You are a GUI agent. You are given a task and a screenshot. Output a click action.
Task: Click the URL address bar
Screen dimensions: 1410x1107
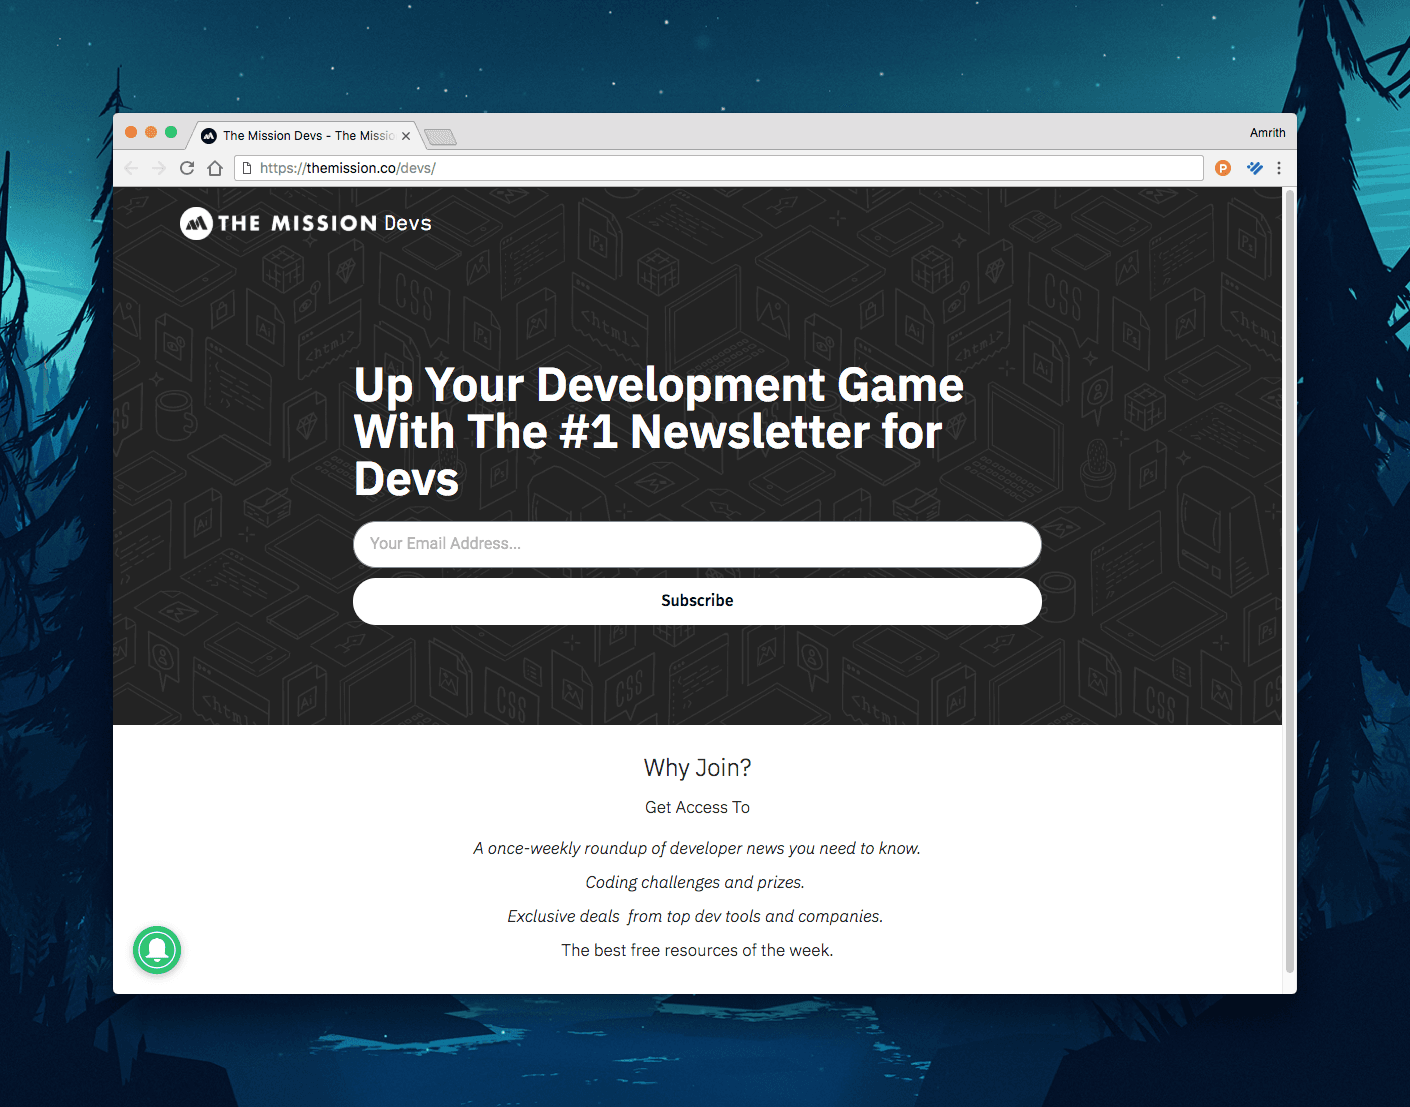(x=718, y=168)
